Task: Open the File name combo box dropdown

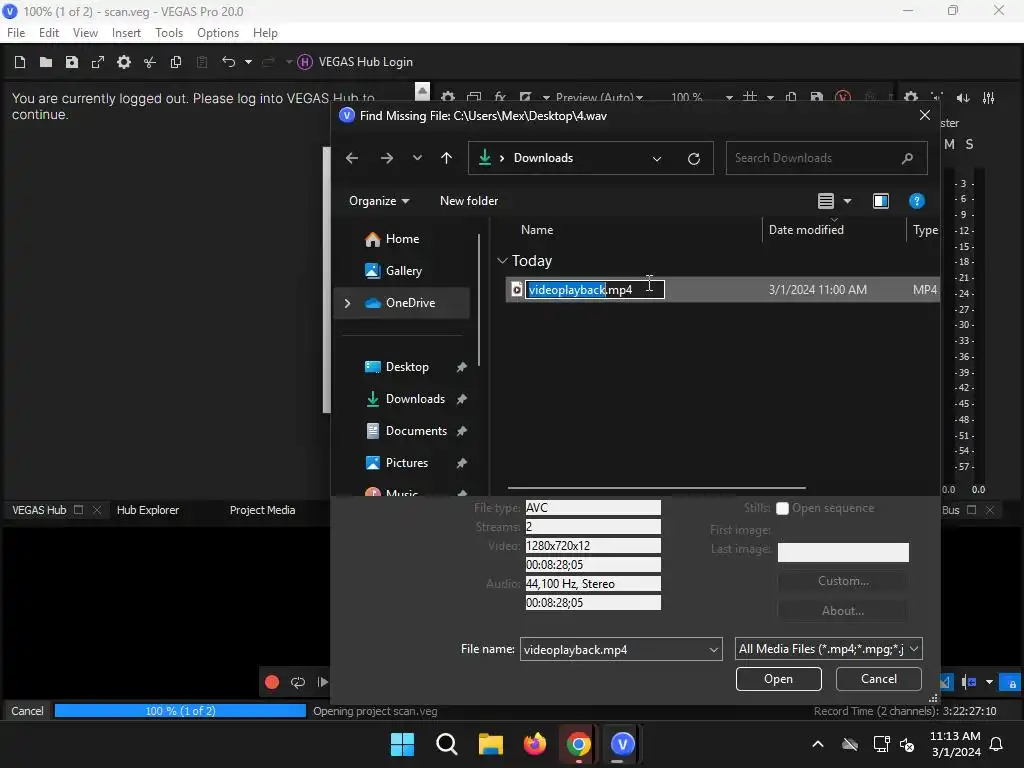Action: (714, 650)
